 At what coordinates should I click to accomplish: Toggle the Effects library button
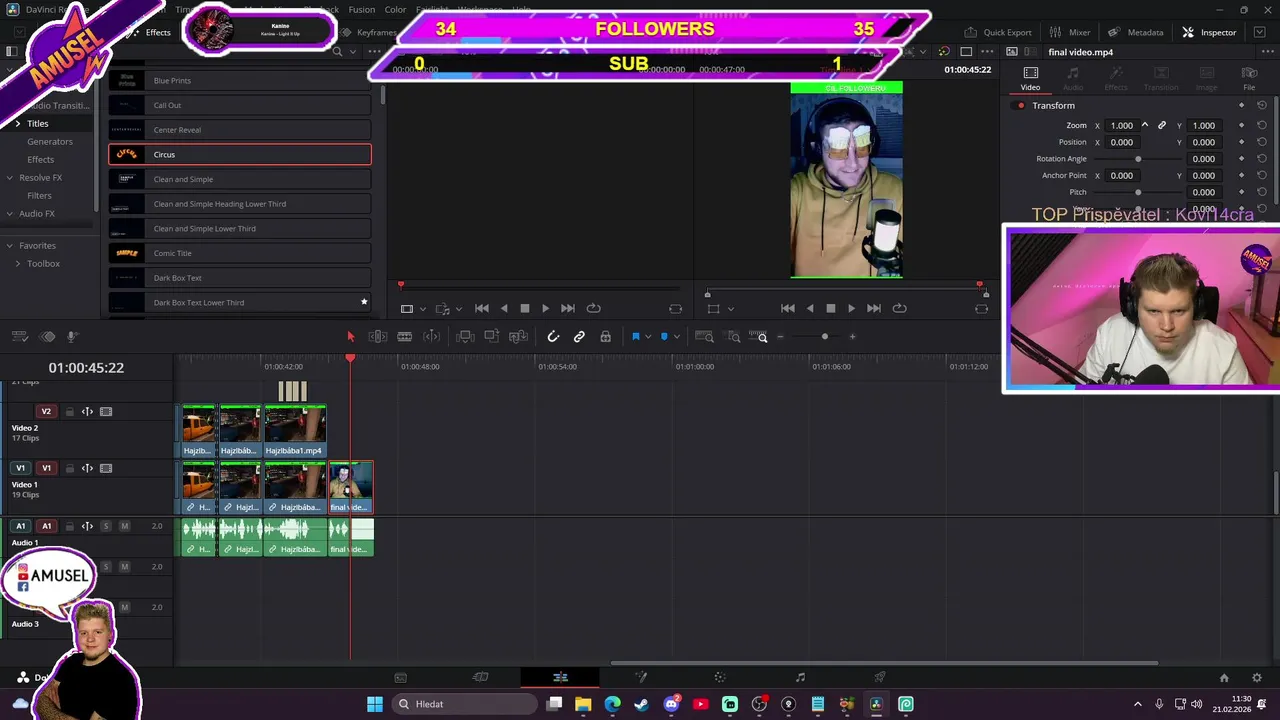150,32
